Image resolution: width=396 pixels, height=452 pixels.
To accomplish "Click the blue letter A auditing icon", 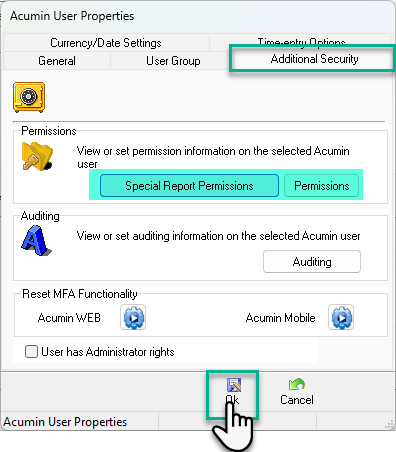I will pos(37,240).
